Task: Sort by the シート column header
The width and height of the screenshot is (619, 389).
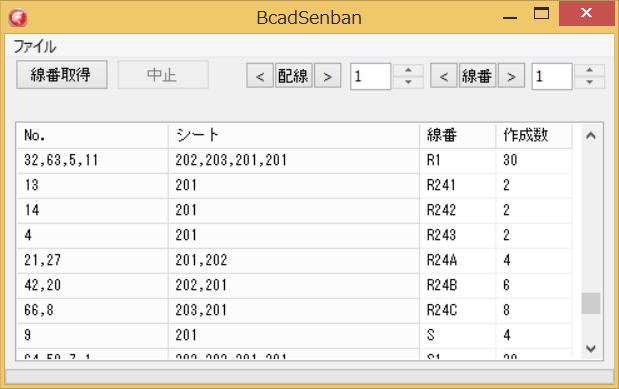Action: (294, 135)
